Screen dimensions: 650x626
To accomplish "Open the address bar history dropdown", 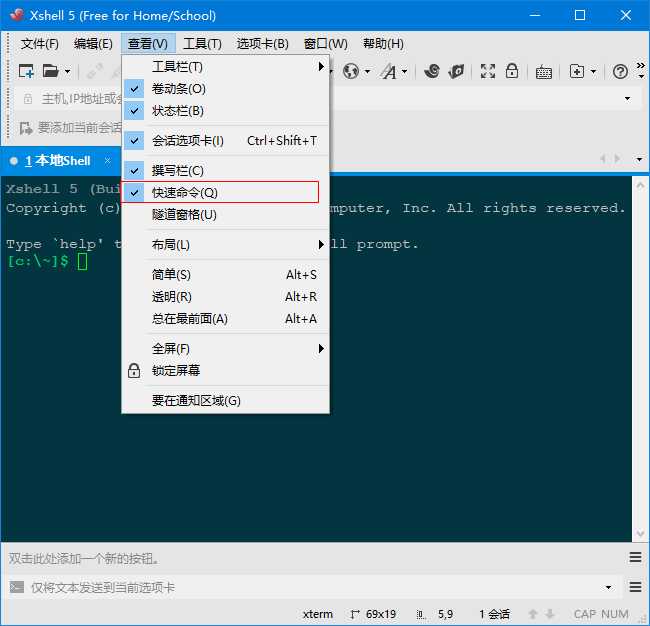I will tap(627, 99).
